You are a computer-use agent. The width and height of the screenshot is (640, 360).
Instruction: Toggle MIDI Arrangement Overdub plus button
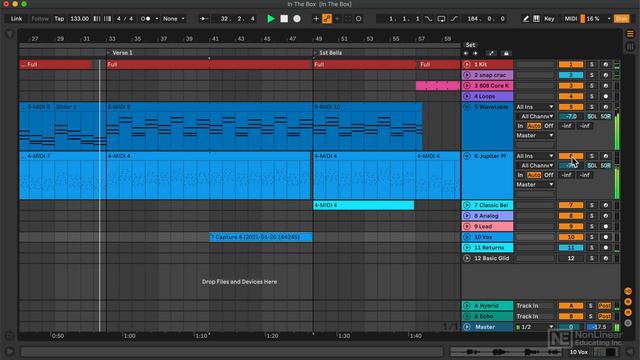(316, 19)
